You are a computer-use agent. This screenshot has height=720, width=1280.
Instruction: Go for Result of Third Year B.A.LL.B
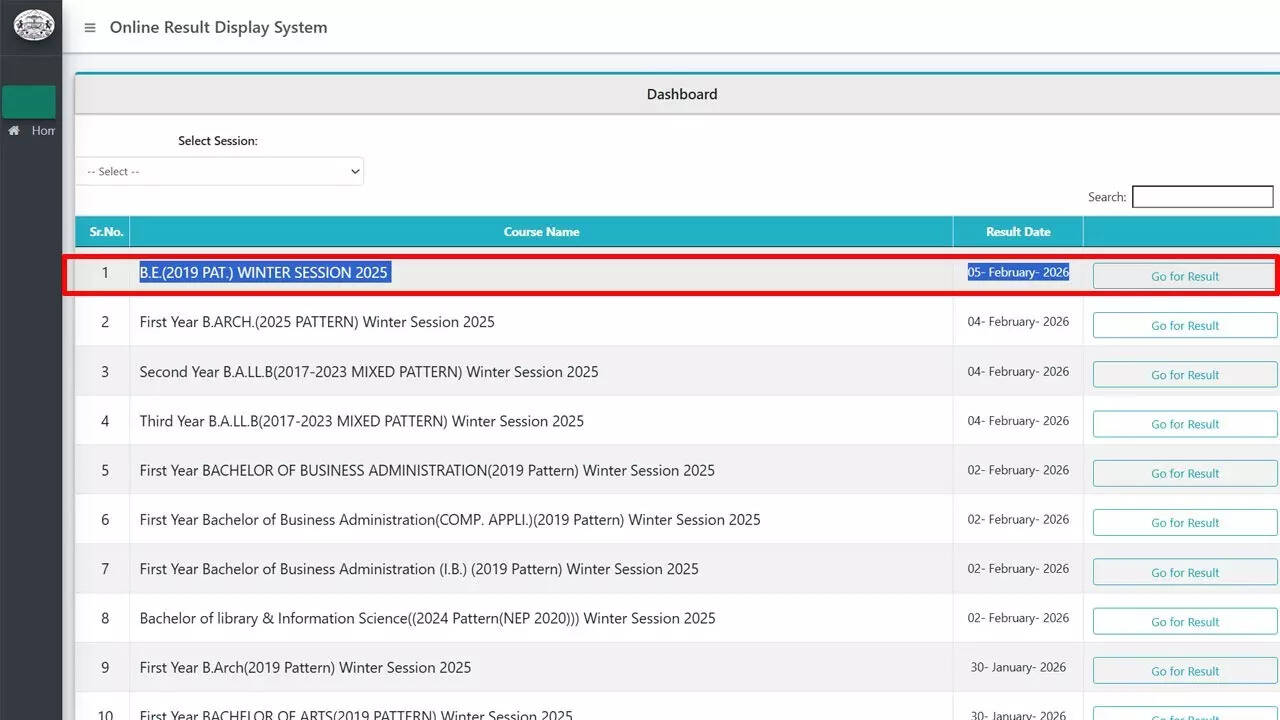pos(1184,424)
